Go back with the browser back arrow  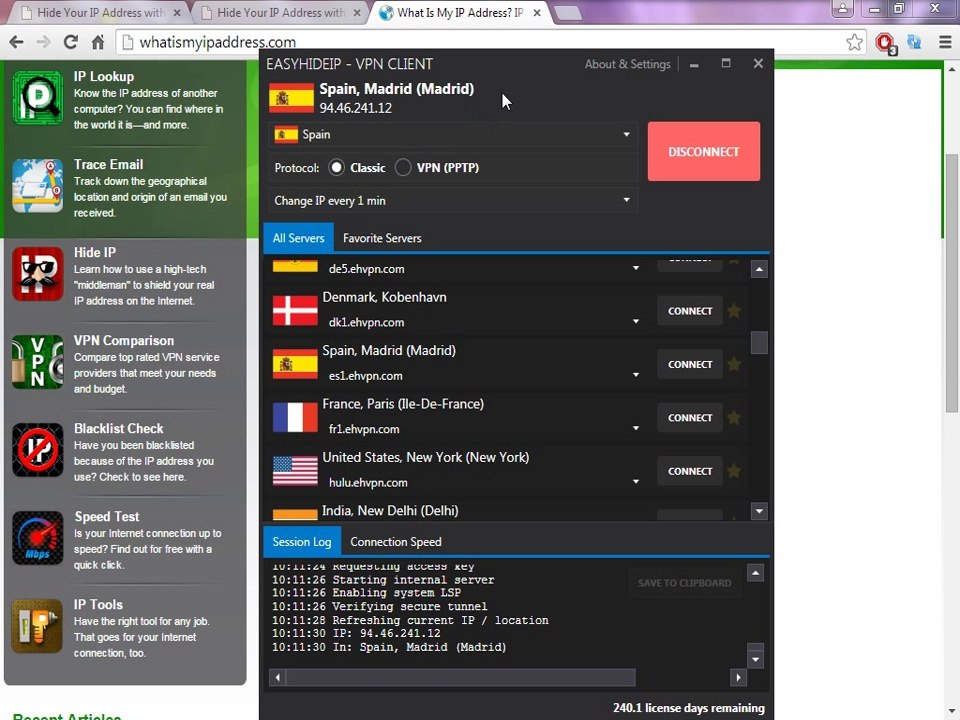tap(17, 42)
